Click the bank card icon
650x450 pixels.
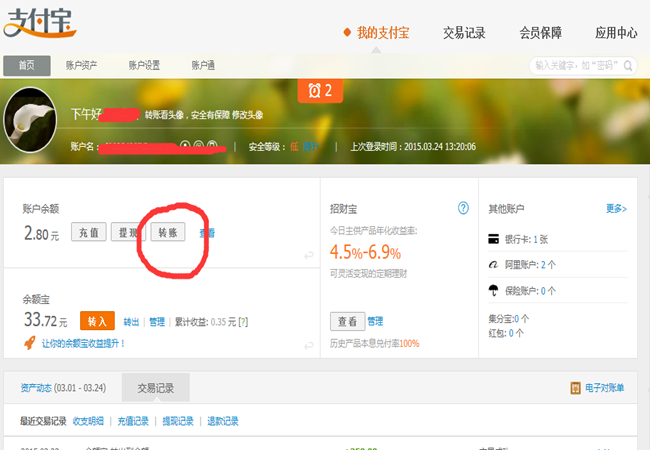pyautogui.click(x=493, y=239)
